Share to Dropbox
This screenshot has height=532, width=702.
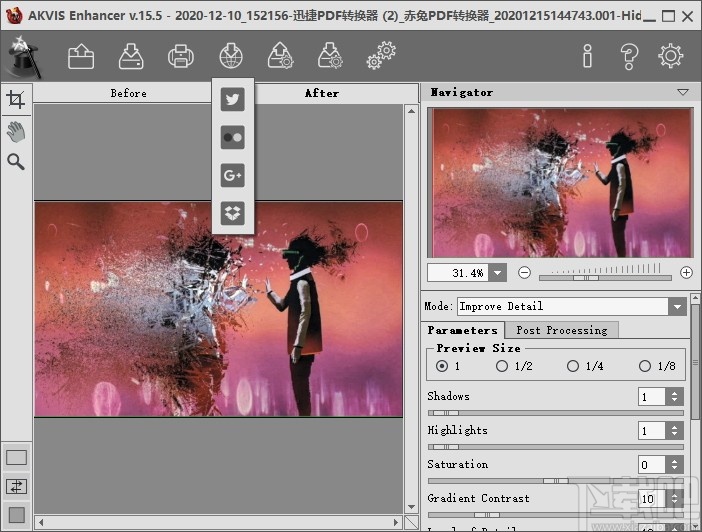233,213
